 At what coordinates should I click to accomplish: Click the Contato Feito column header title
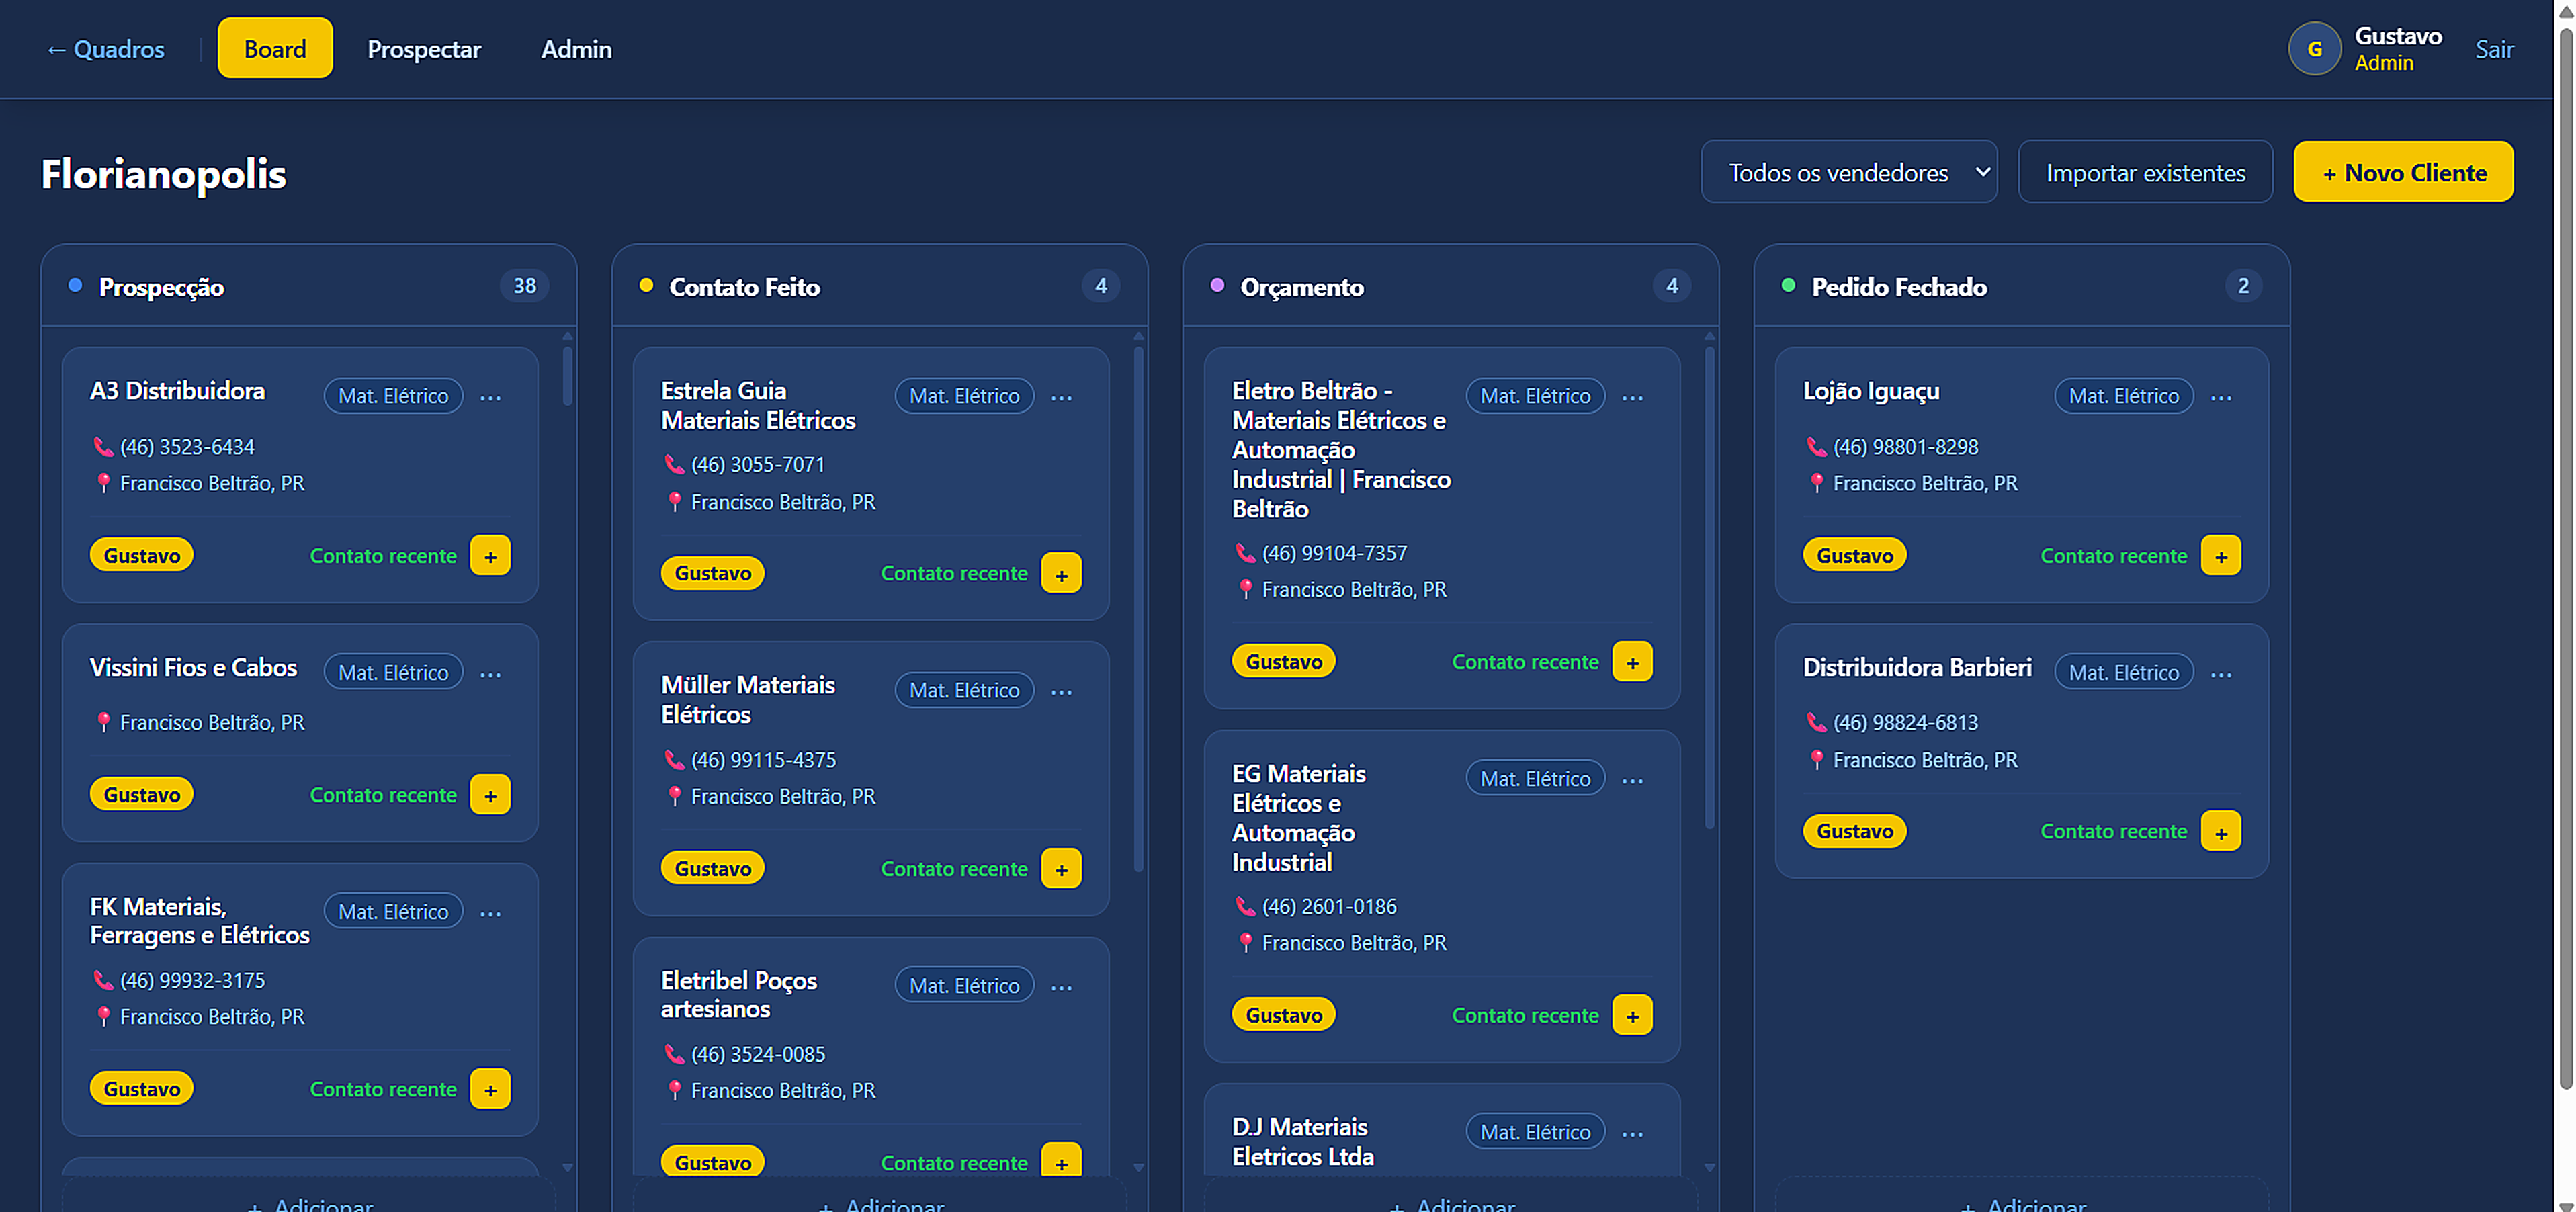pyautogui.click(x=744, y=287)
